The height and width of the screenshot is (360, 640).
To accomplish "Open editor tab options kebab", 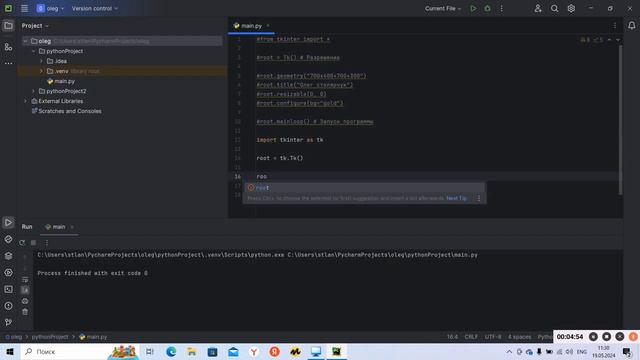I will 615,26.
